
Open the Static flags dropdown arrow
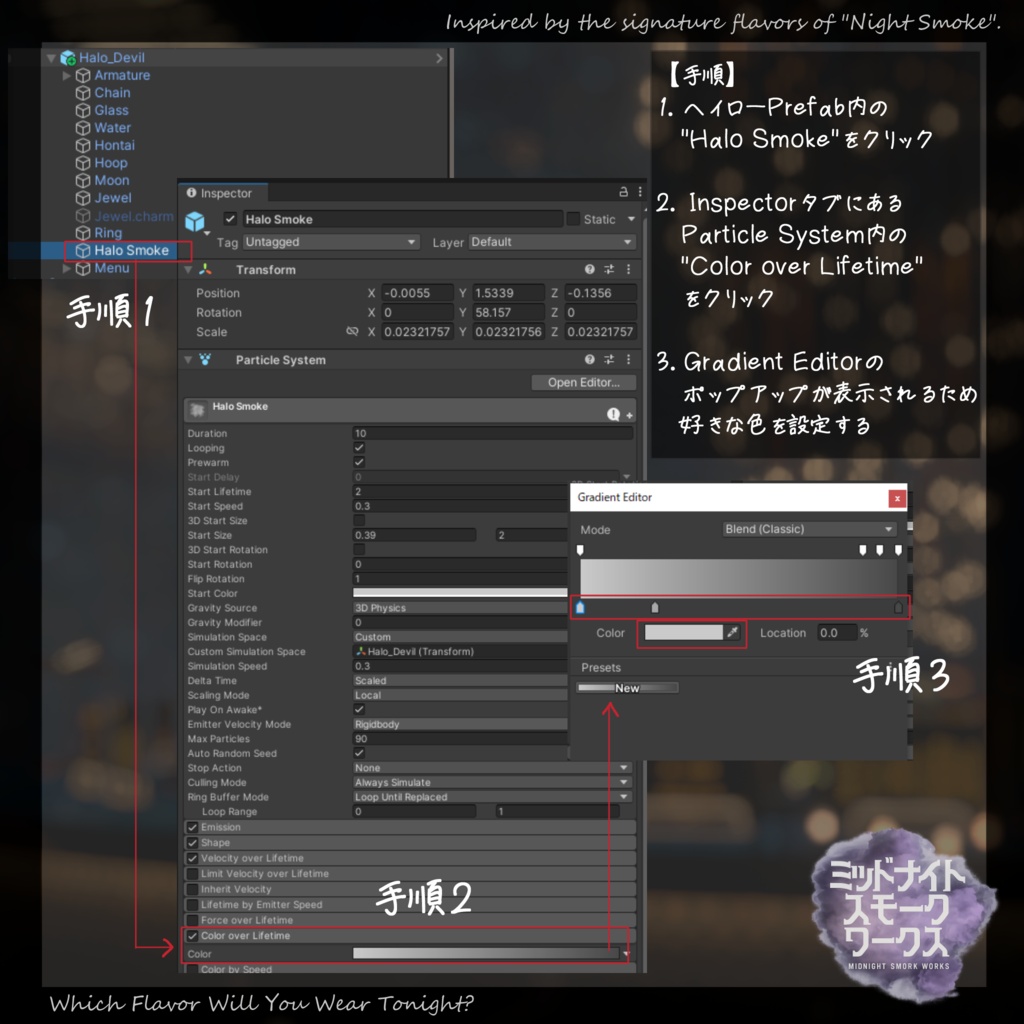point(631,219)
